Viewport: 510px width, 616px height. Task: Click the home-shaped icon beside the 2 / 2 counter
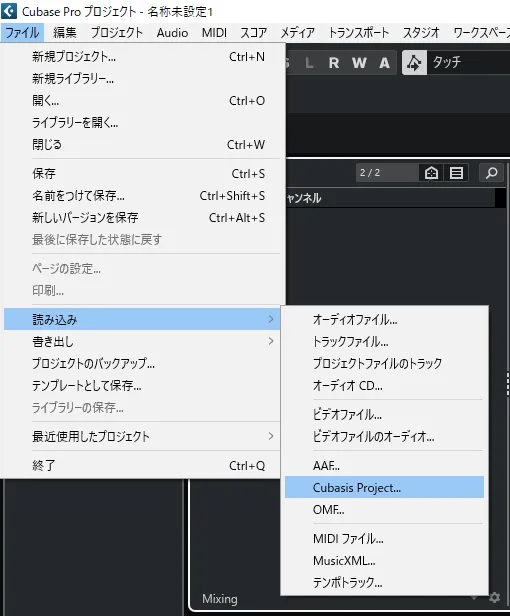tap(431, 172)
